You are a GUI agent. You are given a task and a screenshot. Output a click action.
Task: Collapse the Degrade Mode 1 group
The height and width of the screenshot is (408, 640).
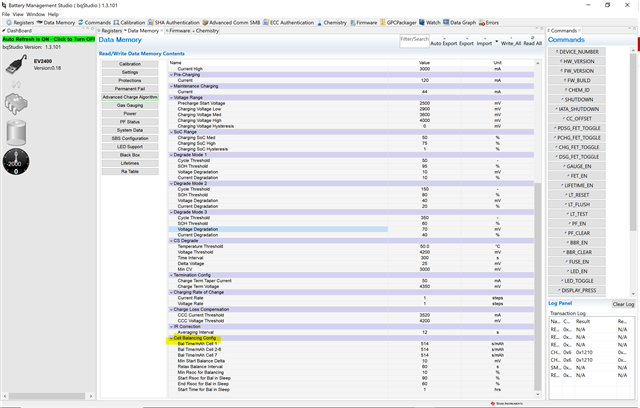[171, 155]
